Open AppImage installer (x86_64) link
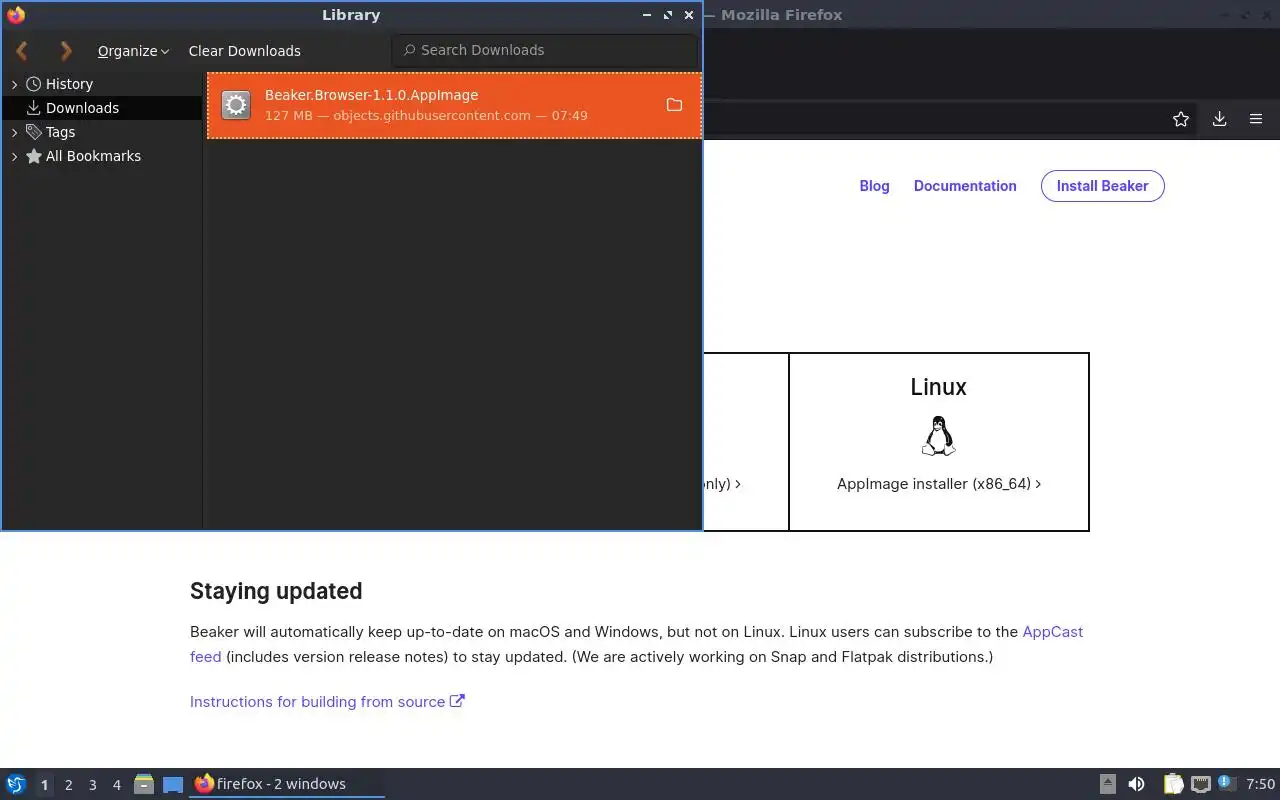Image resolution: width=1280 pixels, height=800 pixels. click(x=939, y=484)
